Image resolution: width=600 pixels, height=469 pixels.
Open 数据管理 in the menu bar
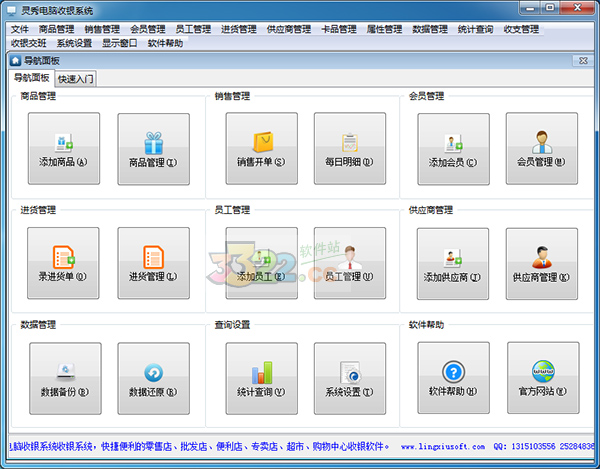point(430,29)
